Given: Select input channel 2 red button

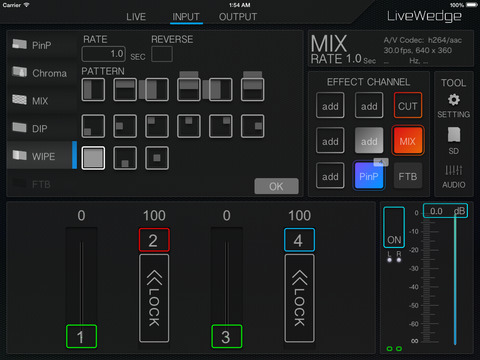Looking at the screenshot, I should point(154,240).
